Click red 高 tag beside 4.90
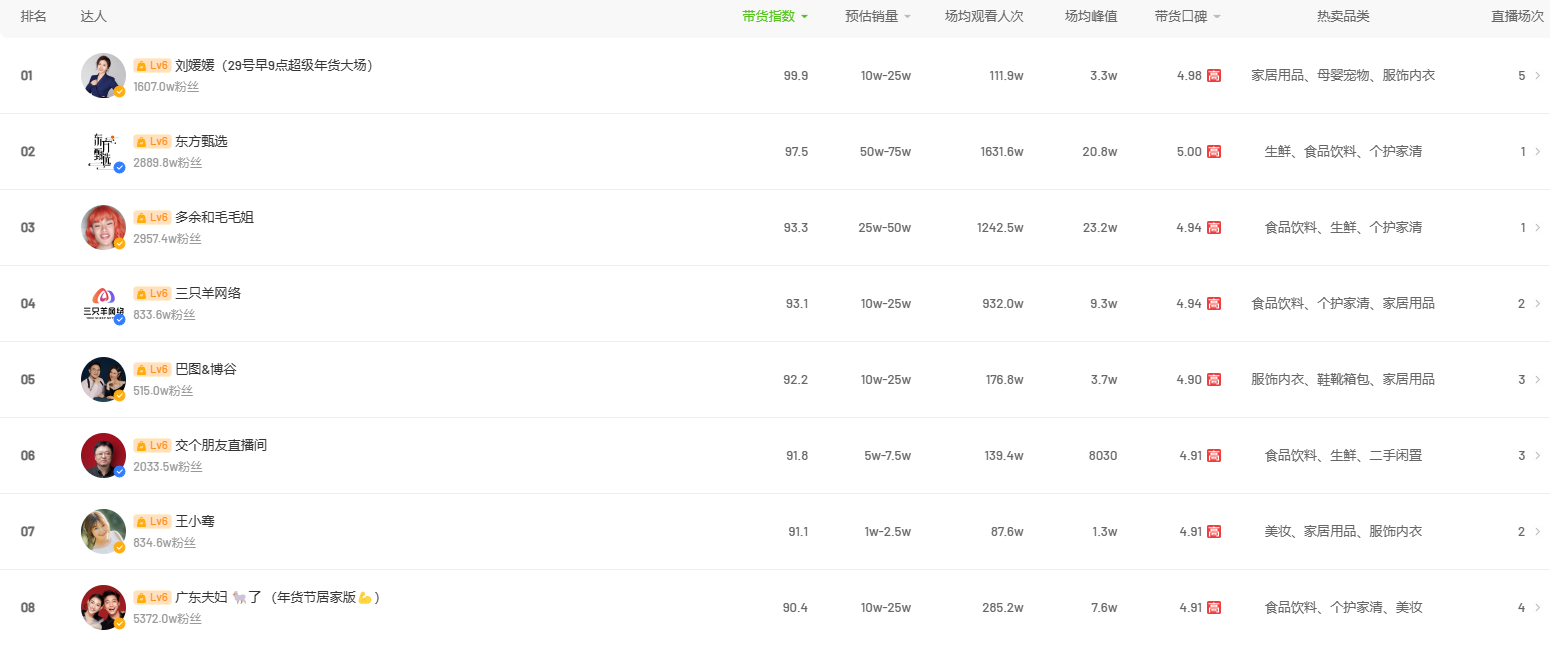Image resolution: width=1550 pixels, height=645 pixels. click(x=1214, y=380)
